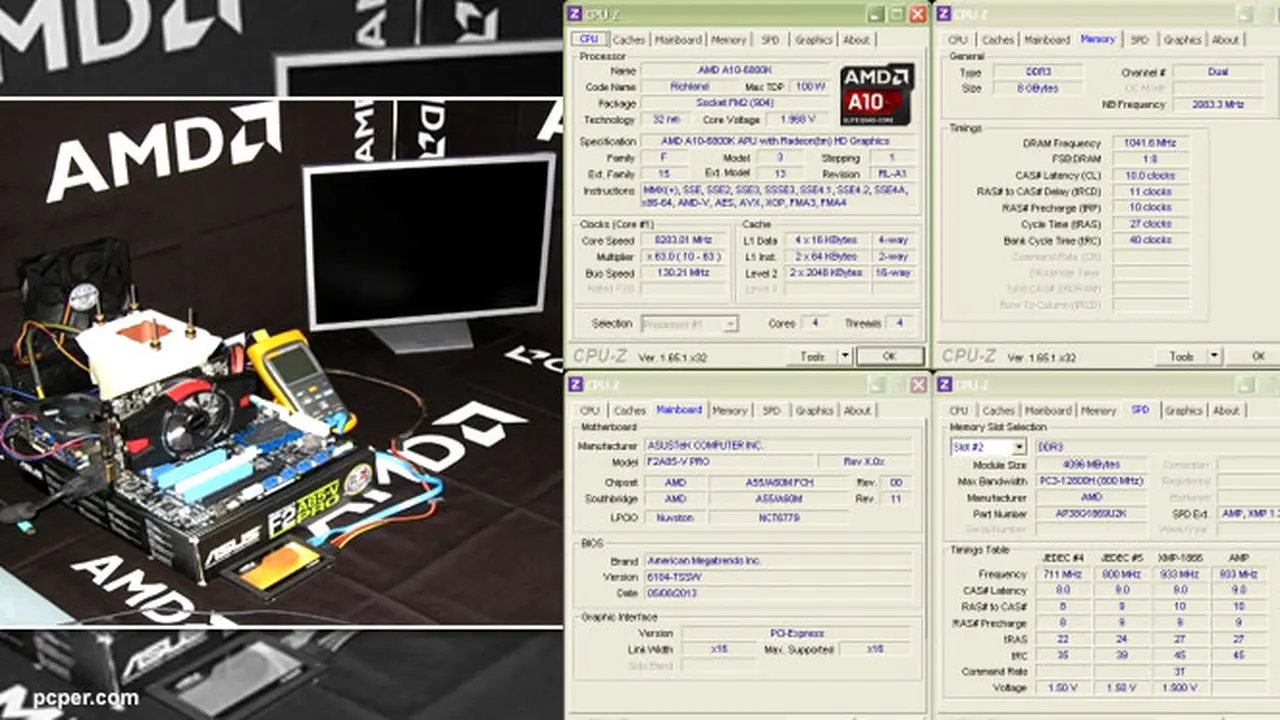Screen dimensions: 1280x720
Task: Click the CAS# Latency 10.0 clocks value
Action: click(1150, 175)
